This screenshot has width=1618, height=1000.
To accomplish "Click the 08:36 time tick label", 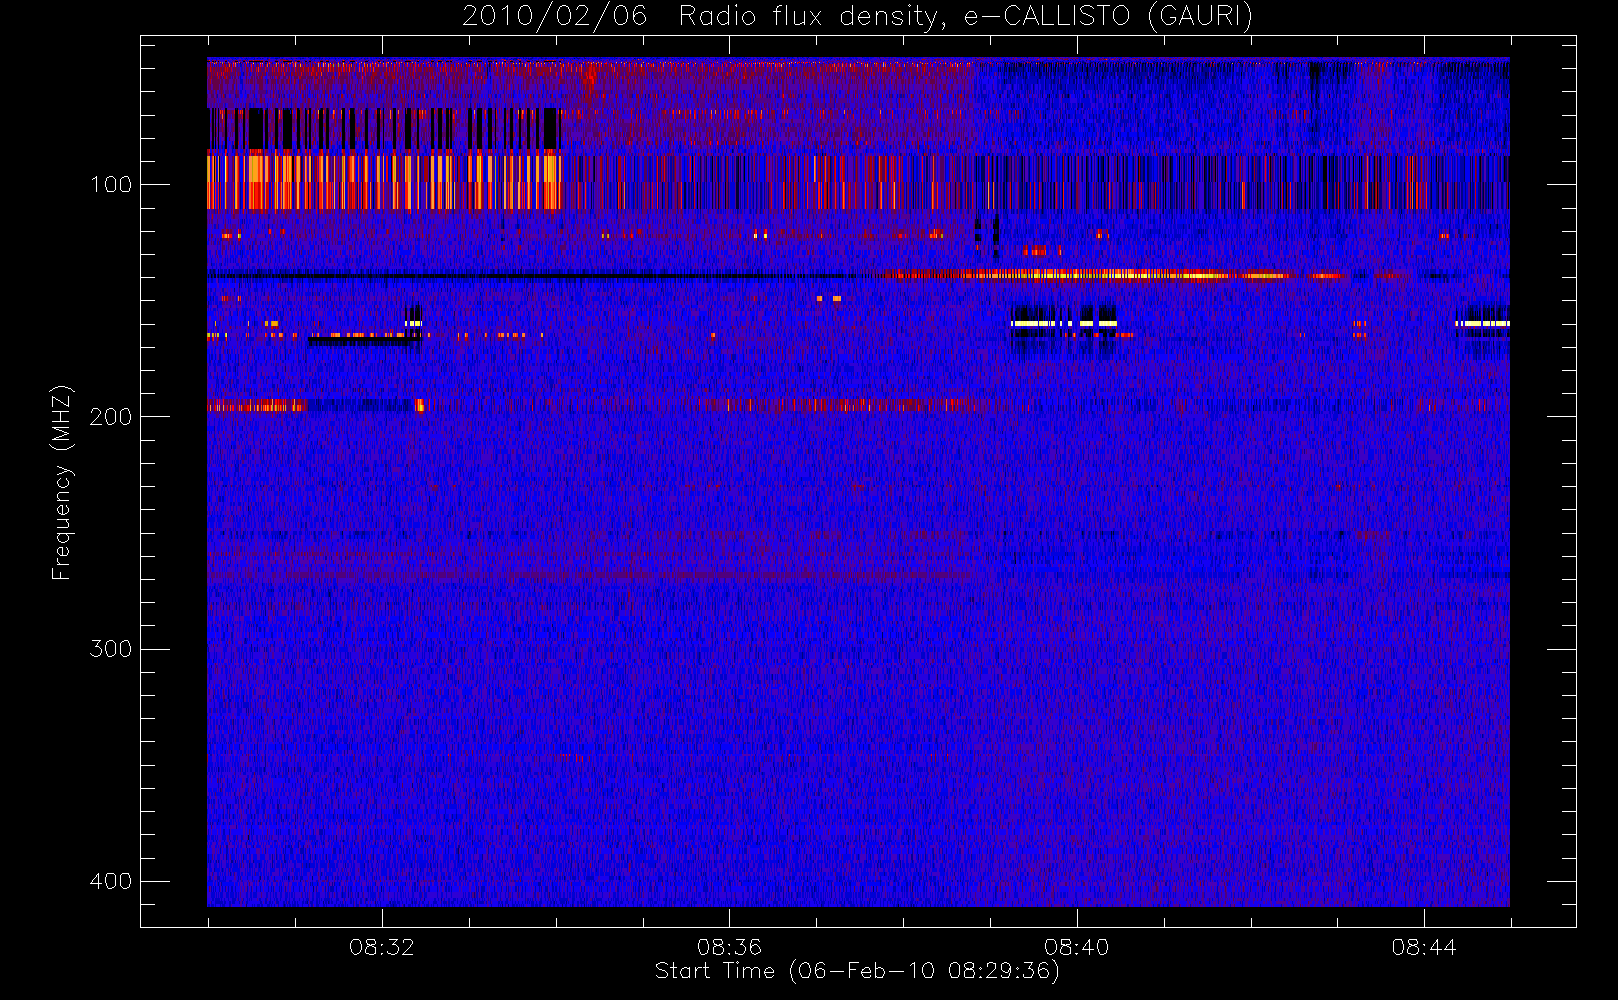I will 729,946.
